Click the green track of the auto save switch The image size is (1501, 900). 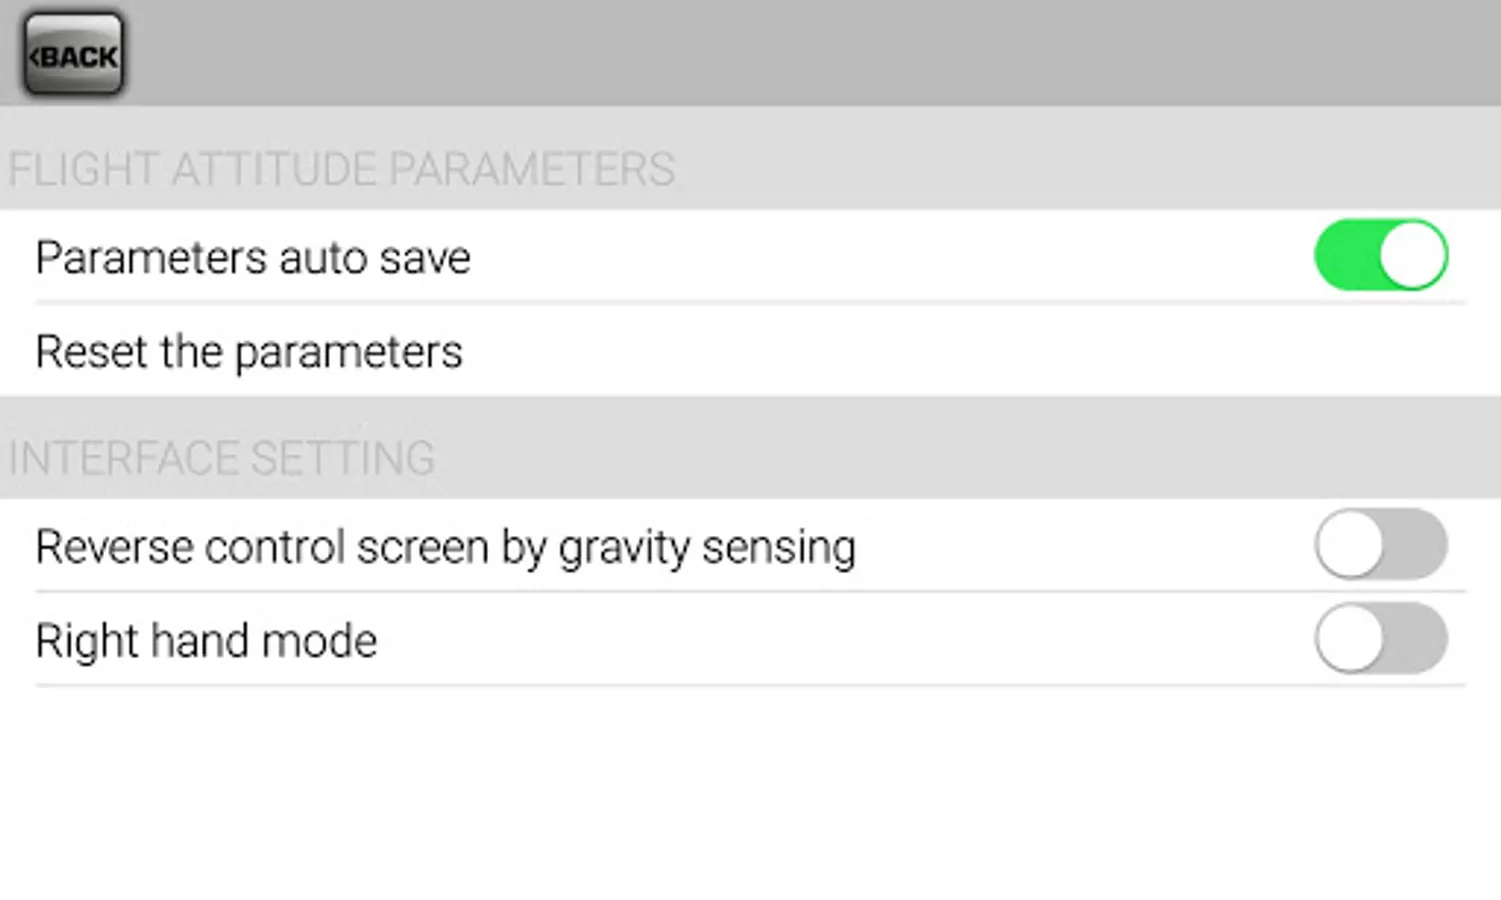click(x=1345, y=256)
